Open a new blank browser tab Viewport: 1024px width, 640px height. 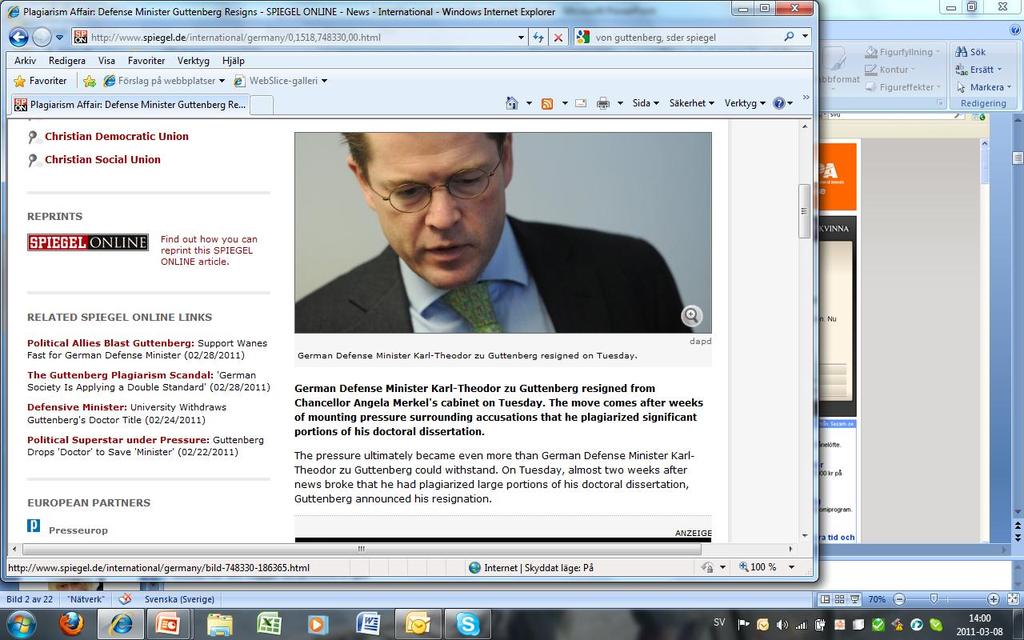[262, 104]
